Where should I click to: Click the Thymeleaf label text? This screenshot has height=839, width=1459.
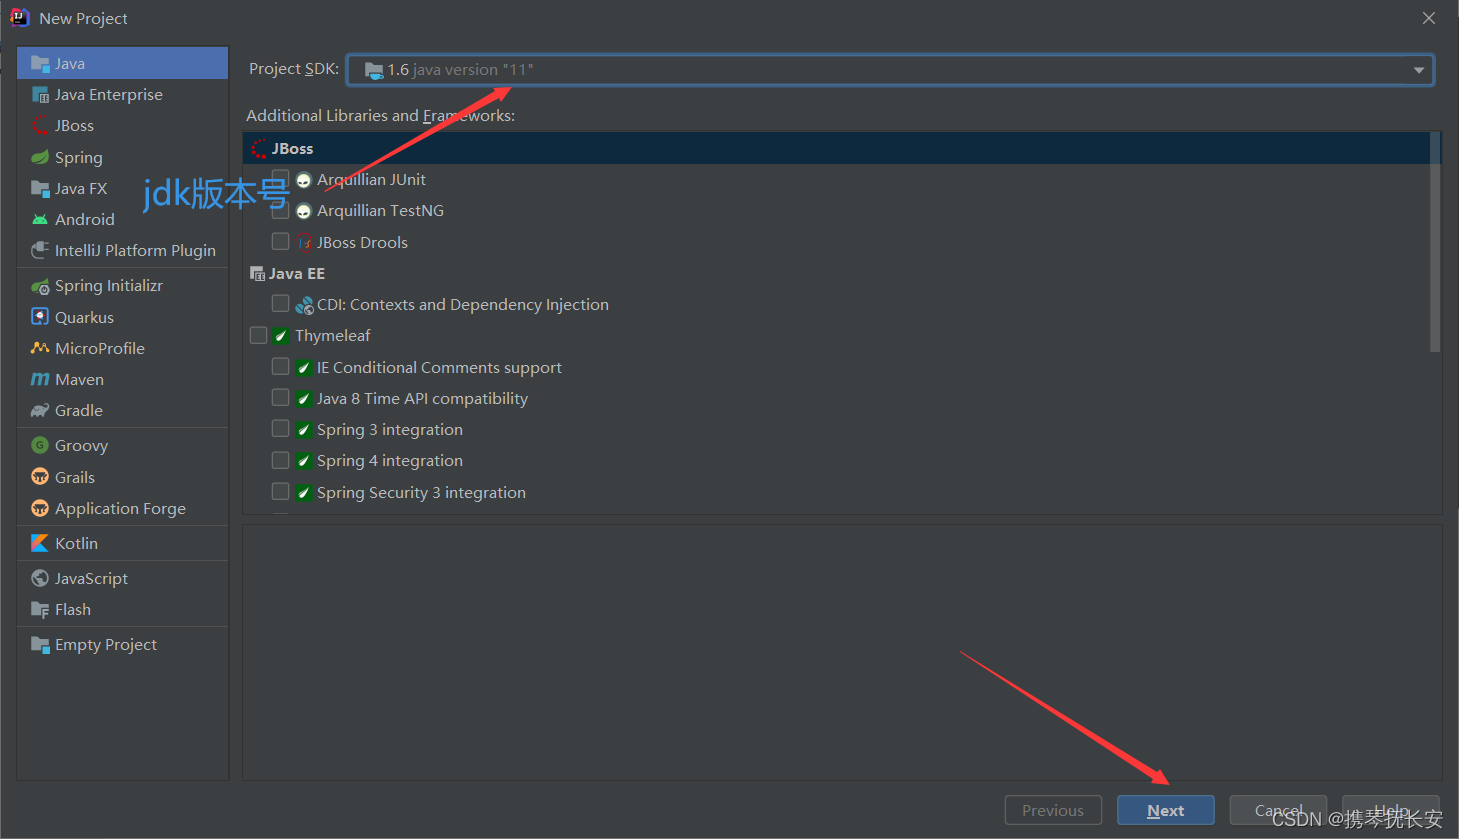333,336
